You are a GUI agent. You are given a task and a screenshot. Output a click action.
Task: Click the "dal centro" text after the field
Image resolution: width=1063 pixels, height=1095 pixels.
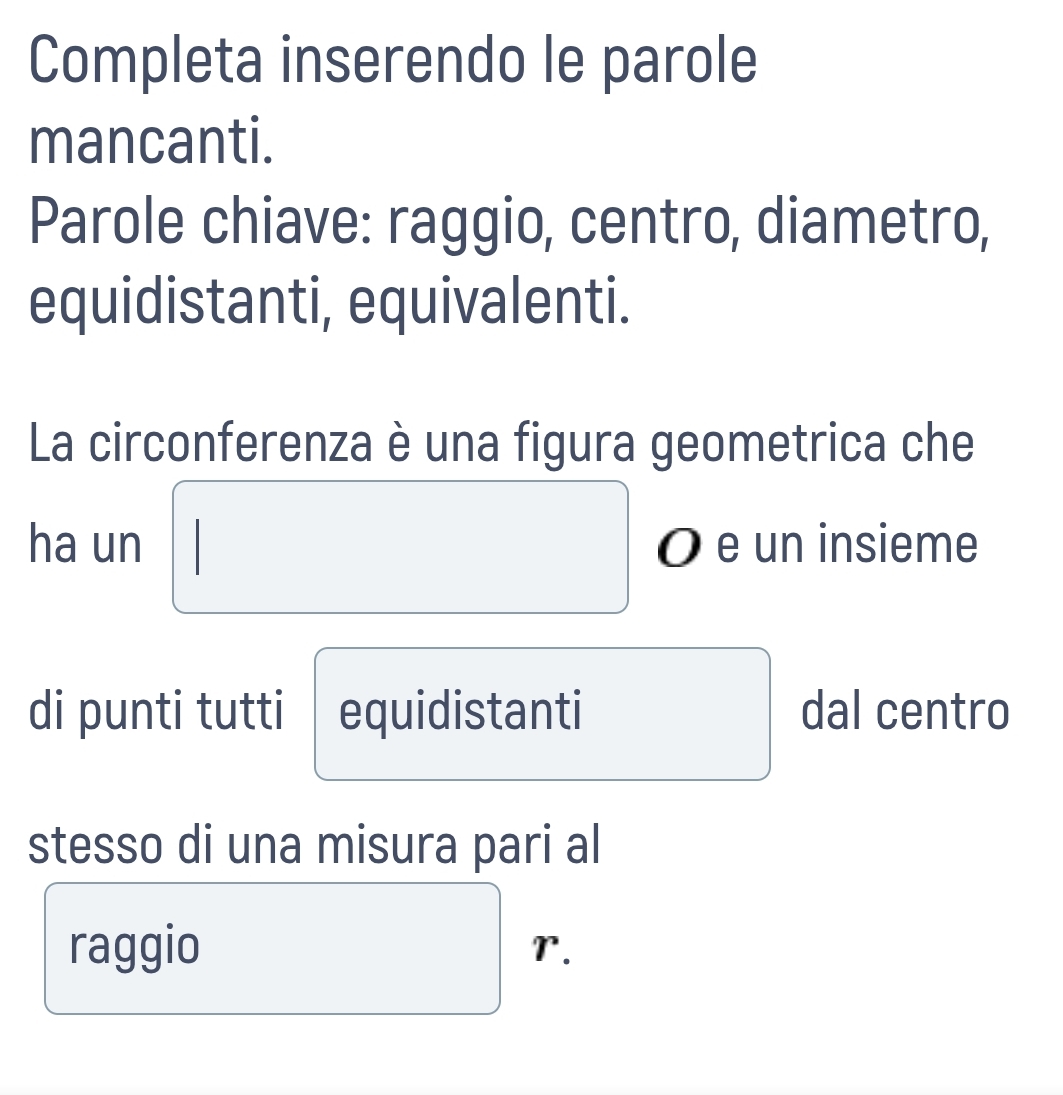click(x=905, y=713)
